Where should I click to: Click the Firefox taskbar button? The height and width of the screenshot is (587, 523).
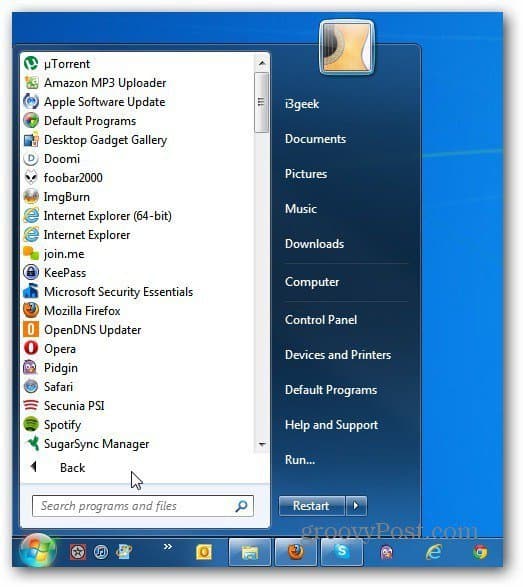click(x=296, y=552)
